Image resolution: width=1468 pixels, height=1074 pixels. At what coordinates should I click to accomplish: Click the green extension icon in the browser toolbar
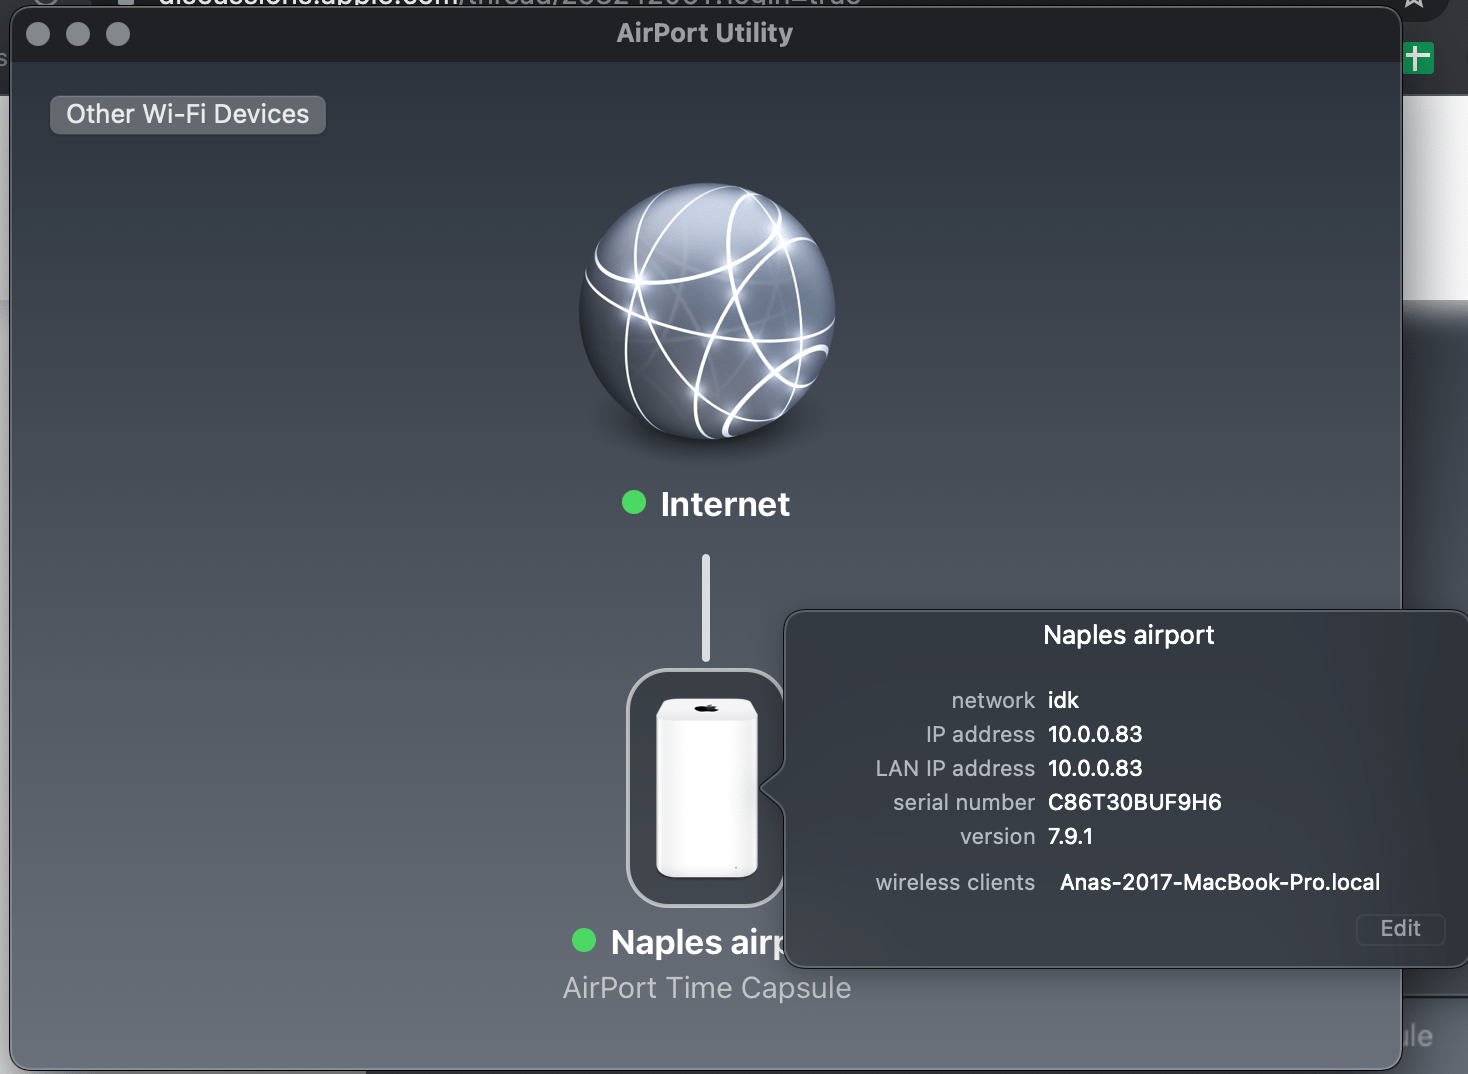[1417, 58]
